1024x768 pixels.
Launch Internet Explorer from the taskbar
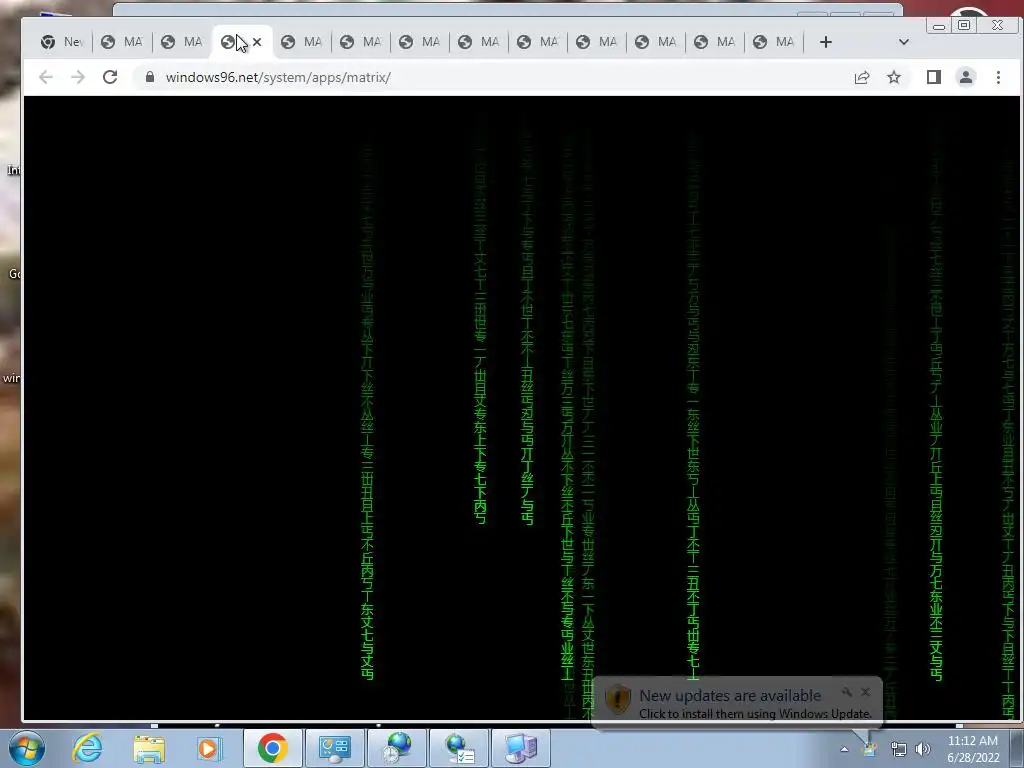coord(87,748)
